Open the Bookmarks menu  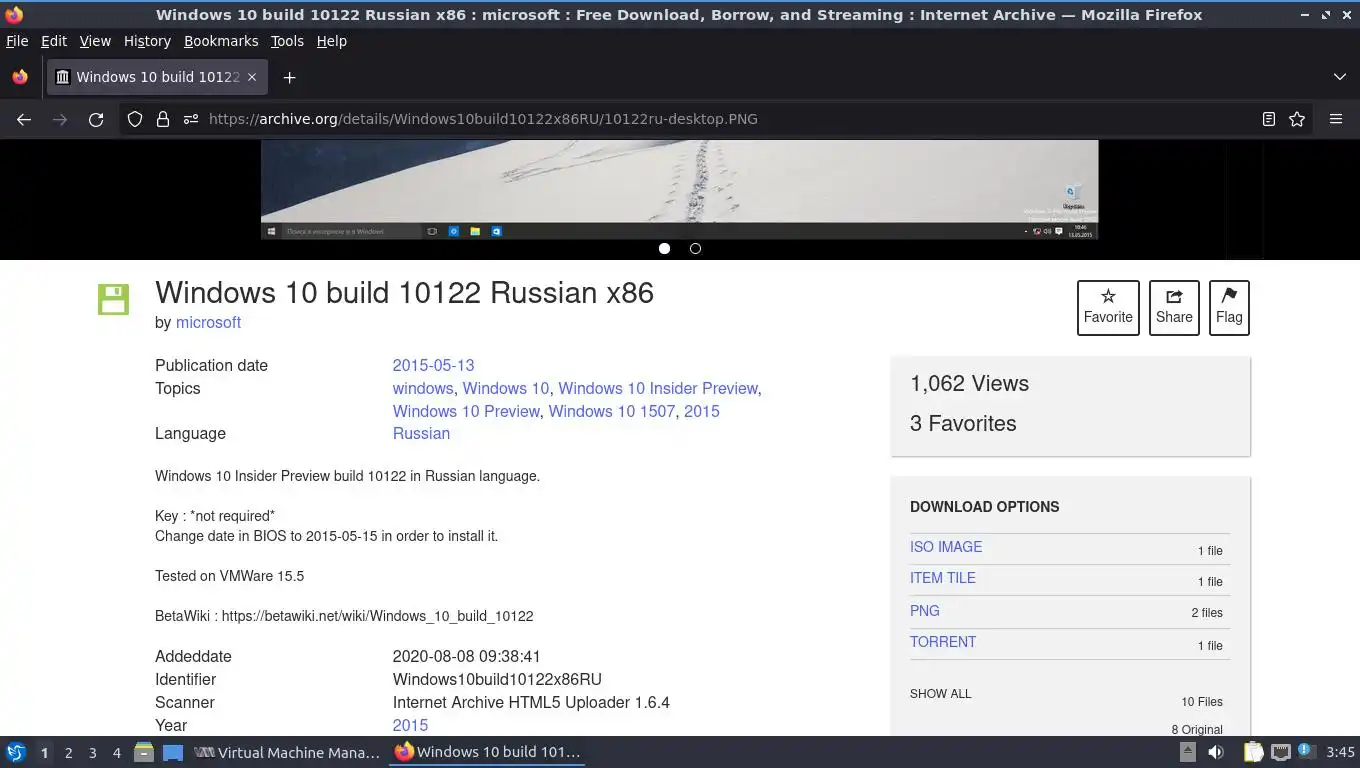(x=221, y=41)
